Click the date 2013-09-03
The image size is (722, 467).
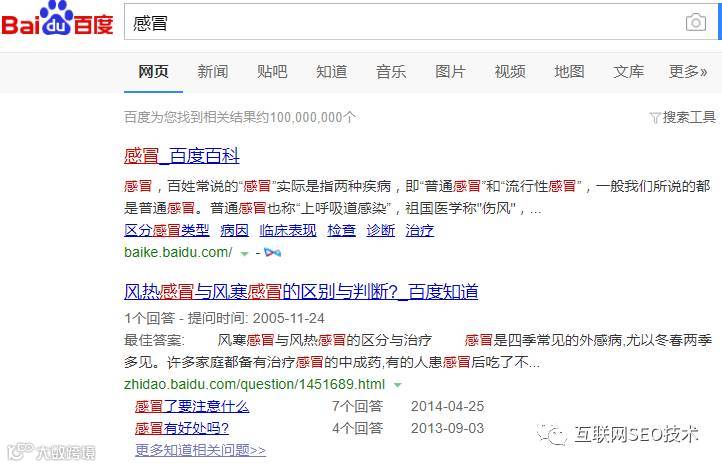[448, 428]
